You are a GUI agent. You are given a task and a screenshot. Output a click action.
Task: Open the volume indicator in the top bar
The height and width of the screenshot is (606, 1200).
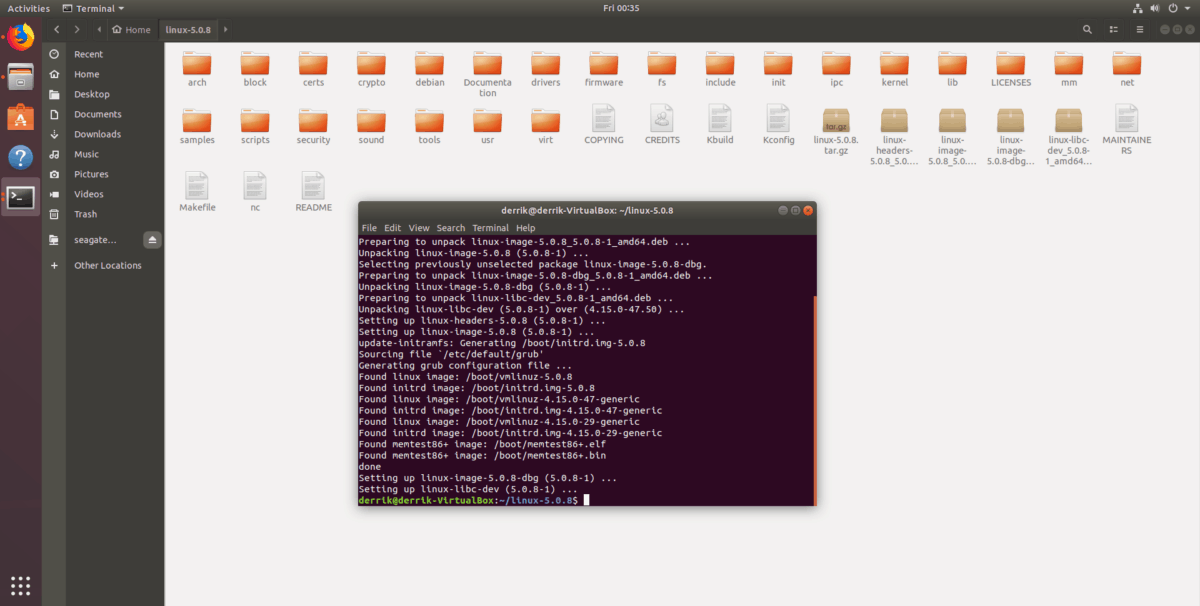[x=1155, y=8]
